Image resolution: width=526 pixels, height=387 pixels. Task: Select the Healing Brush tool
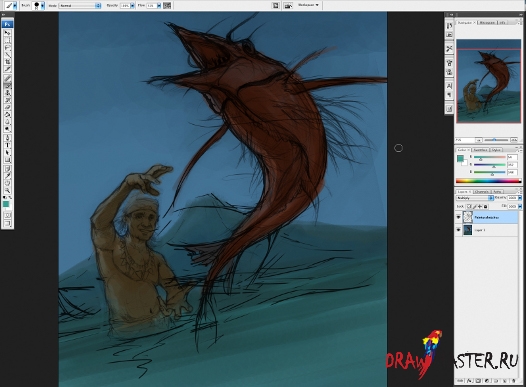pyautogui.click(x=7, y=78)
